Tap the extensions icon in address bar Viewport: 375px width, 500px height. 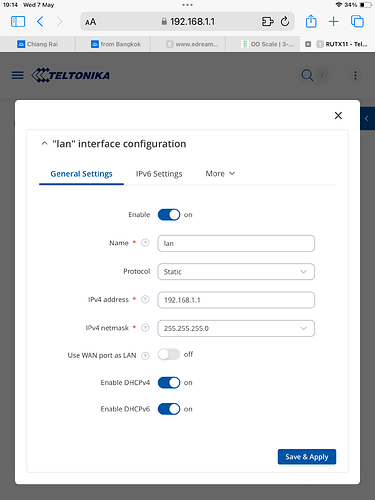(x=267, y=22)
